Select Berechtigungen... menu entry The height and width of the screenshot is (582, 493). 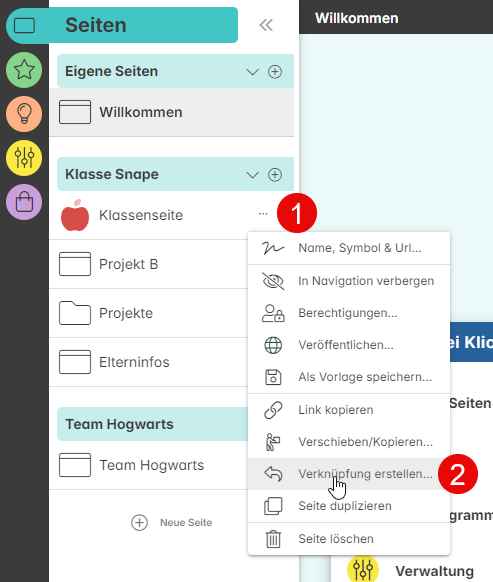tap(349, 313)
